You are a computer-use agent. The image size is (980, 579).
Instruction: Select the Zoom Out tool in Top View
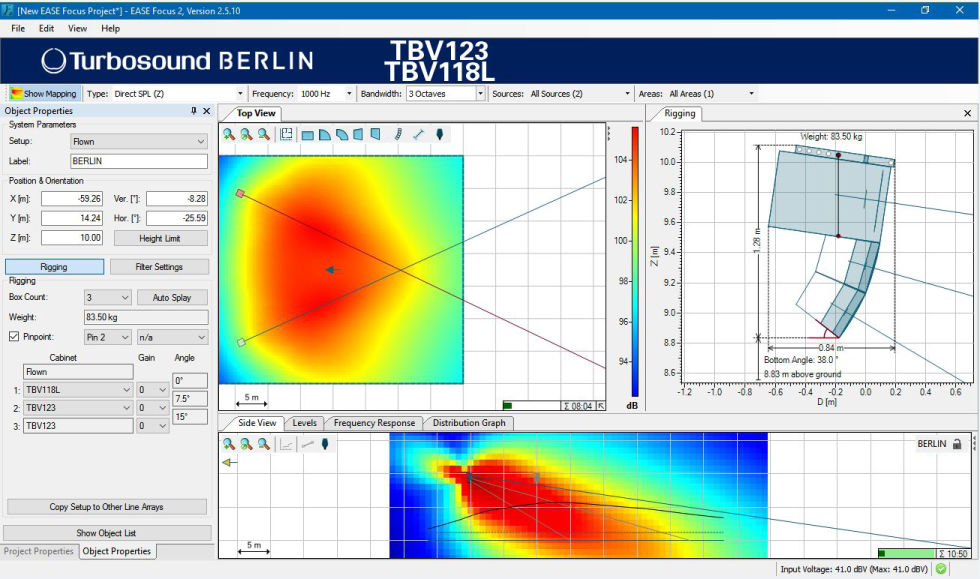pyautogui.click(x=263, y=134)
